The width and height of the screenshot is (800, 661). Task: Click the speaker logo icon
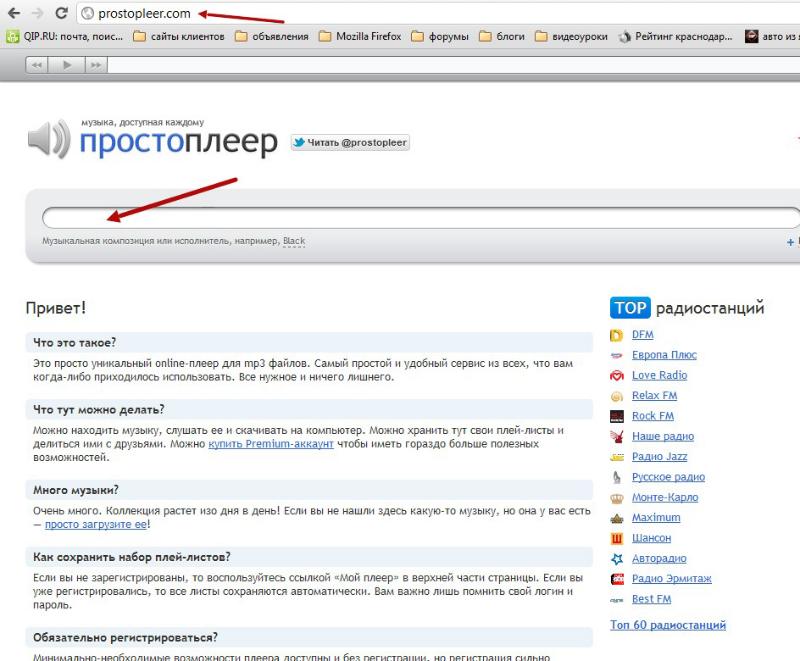click(49, 139)
